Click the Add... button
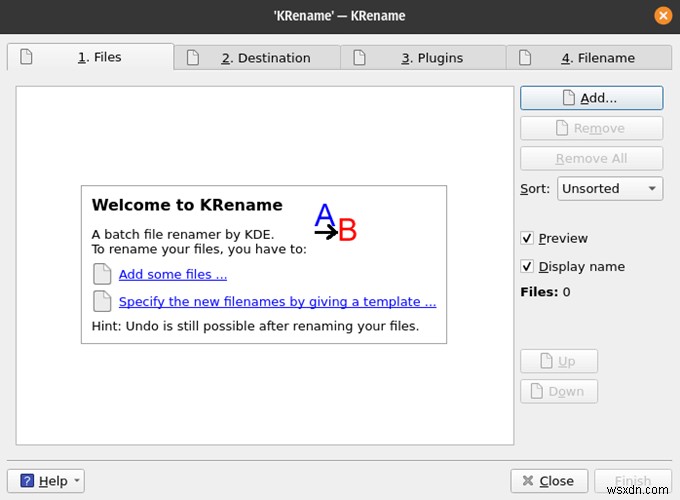The image size is (680, 500). coord(592,98)
